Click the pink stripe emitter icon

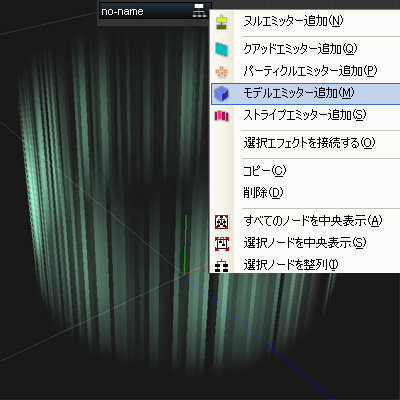click(x=222, y=116)
